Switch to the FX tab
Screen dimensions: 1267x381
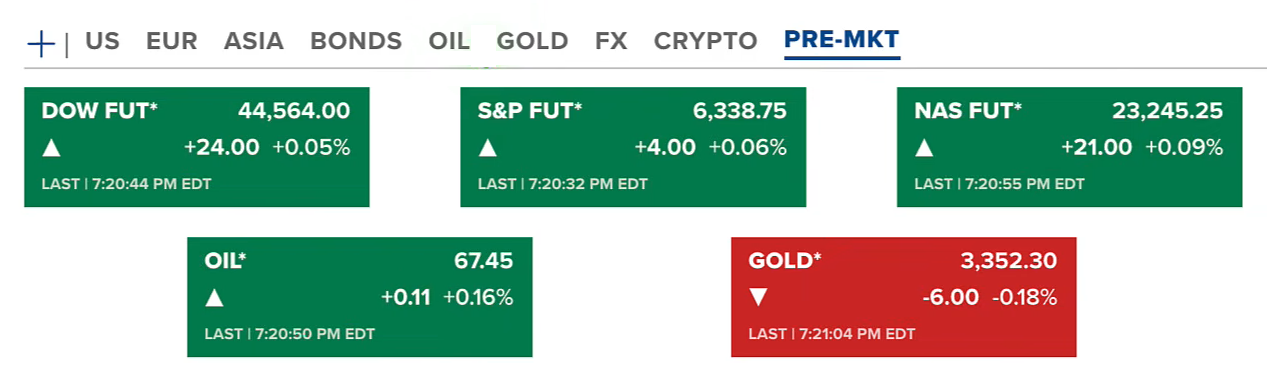(611, 42)
